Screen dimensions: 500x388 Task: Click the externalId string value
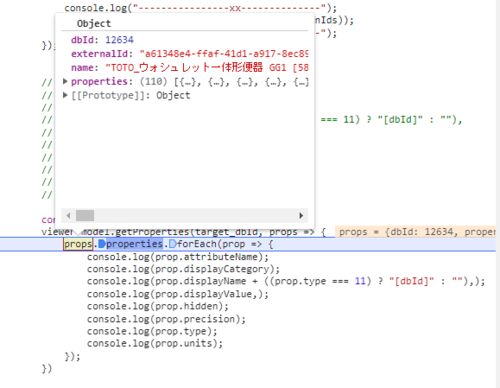pos(224,54)
